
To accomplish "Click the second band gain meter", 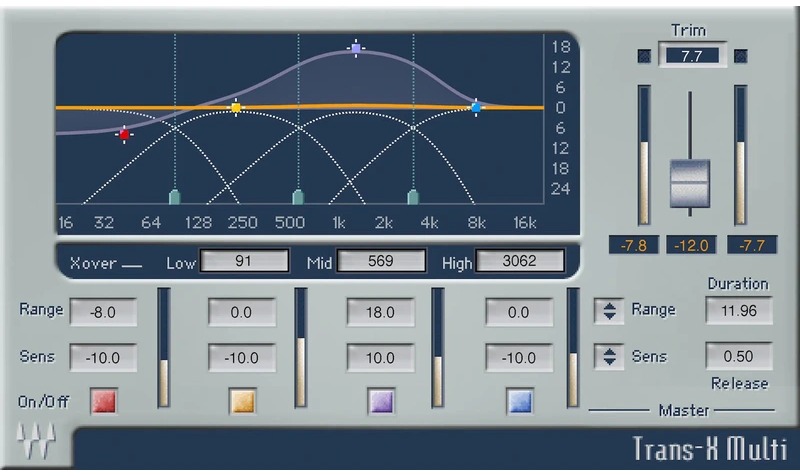I will 301,347.
